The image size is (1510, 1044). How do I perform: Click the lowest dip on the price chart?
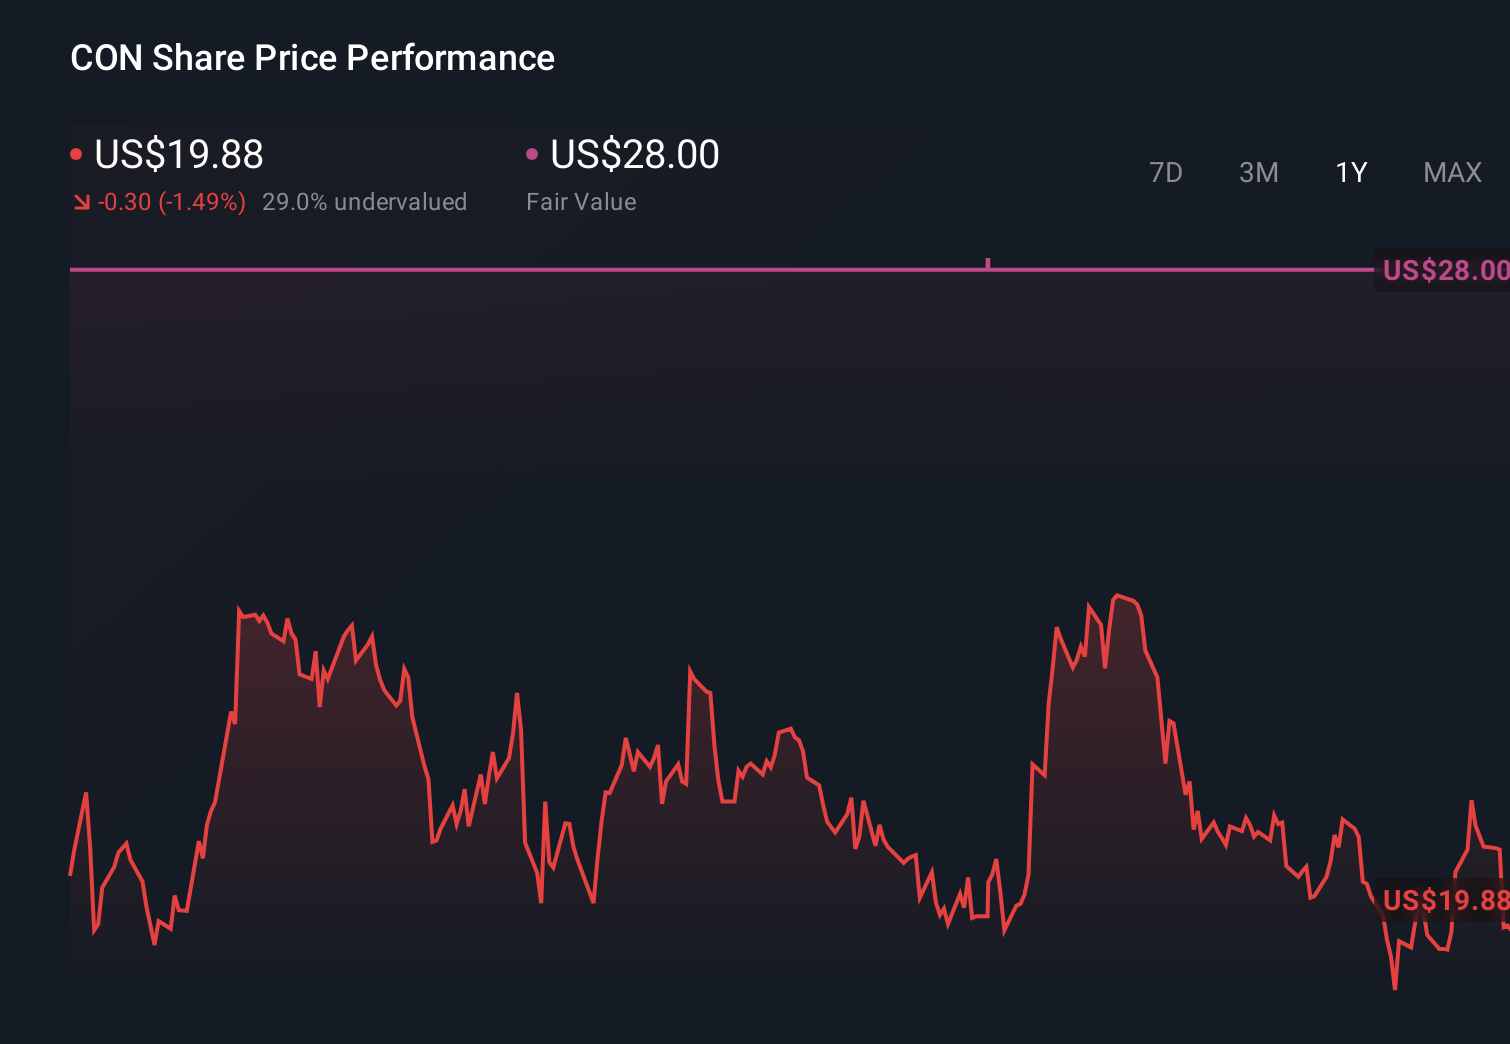[x=1394, y=985]
